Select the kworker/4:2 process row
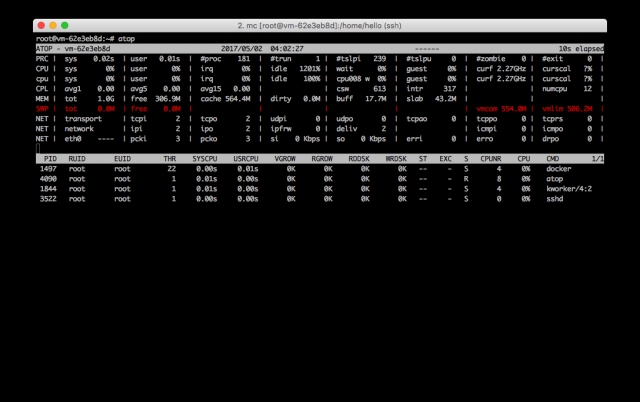This screenshot has height=402, width=640. (320, 189)
